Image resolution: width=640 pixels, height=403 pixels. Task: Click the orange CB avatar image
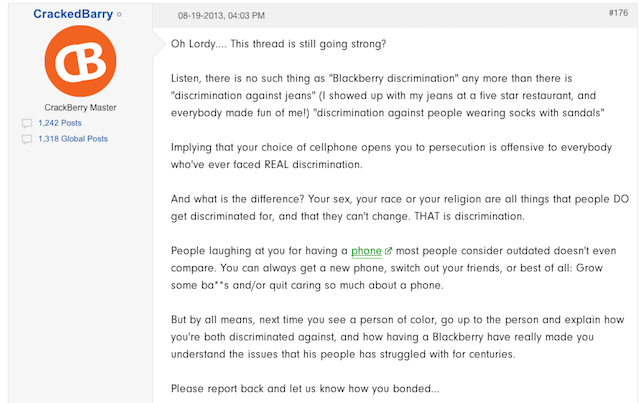pos(80,61)
